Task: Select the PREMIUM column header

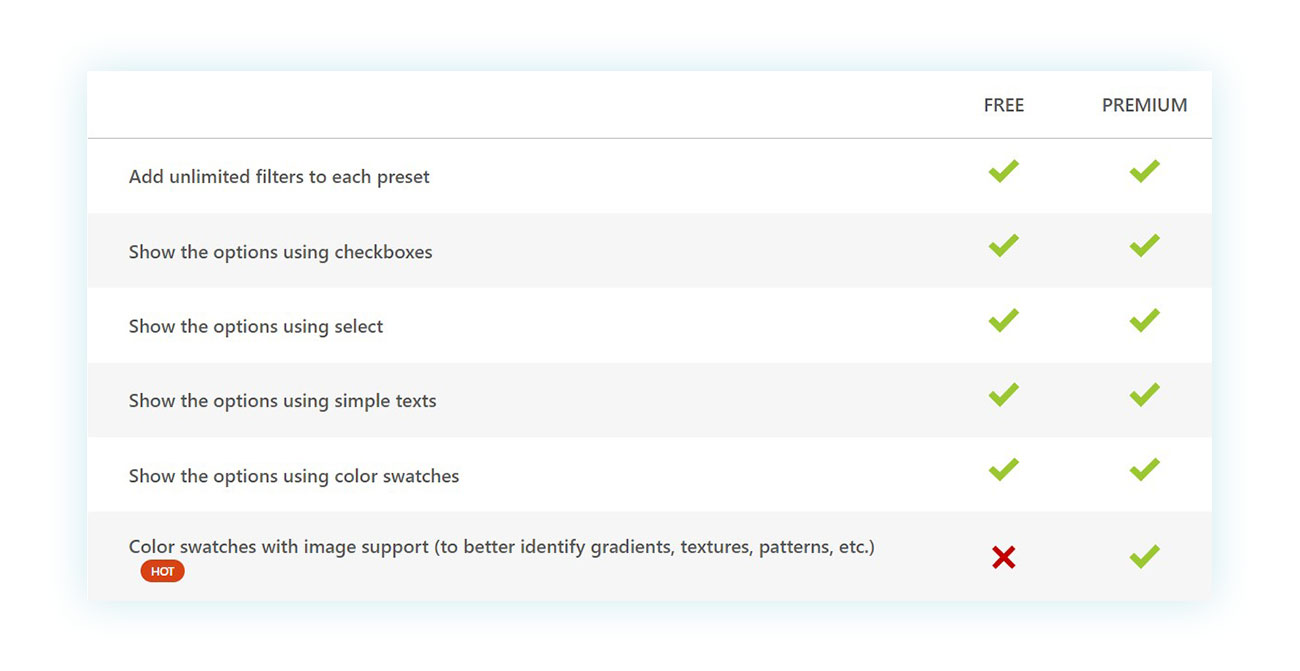Action: click(x=1144, y=105)
